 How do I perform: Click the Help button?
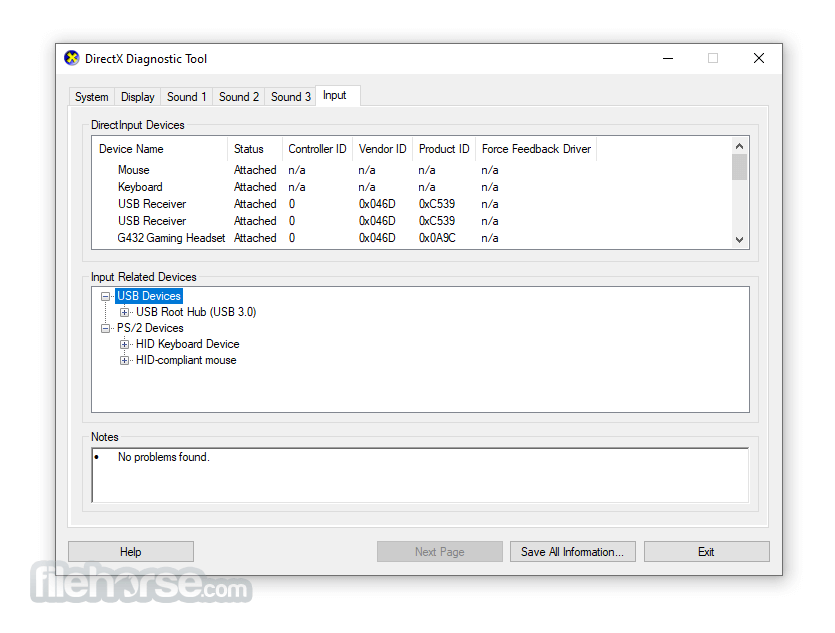[x=131, y=552]
